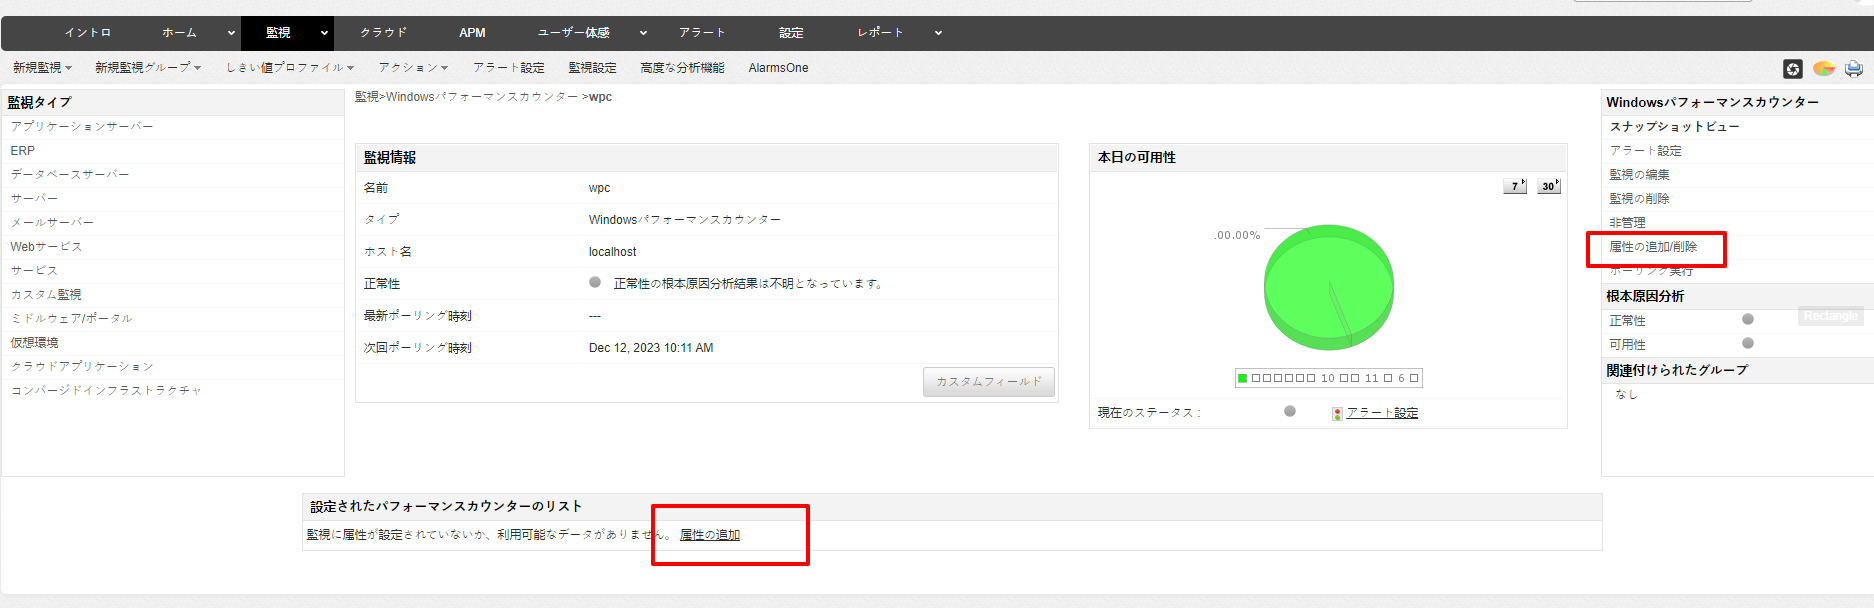Click the 可用性 status indicator in 根本原因分析
The image size is (1874, 608).
tap(1748, 343)
